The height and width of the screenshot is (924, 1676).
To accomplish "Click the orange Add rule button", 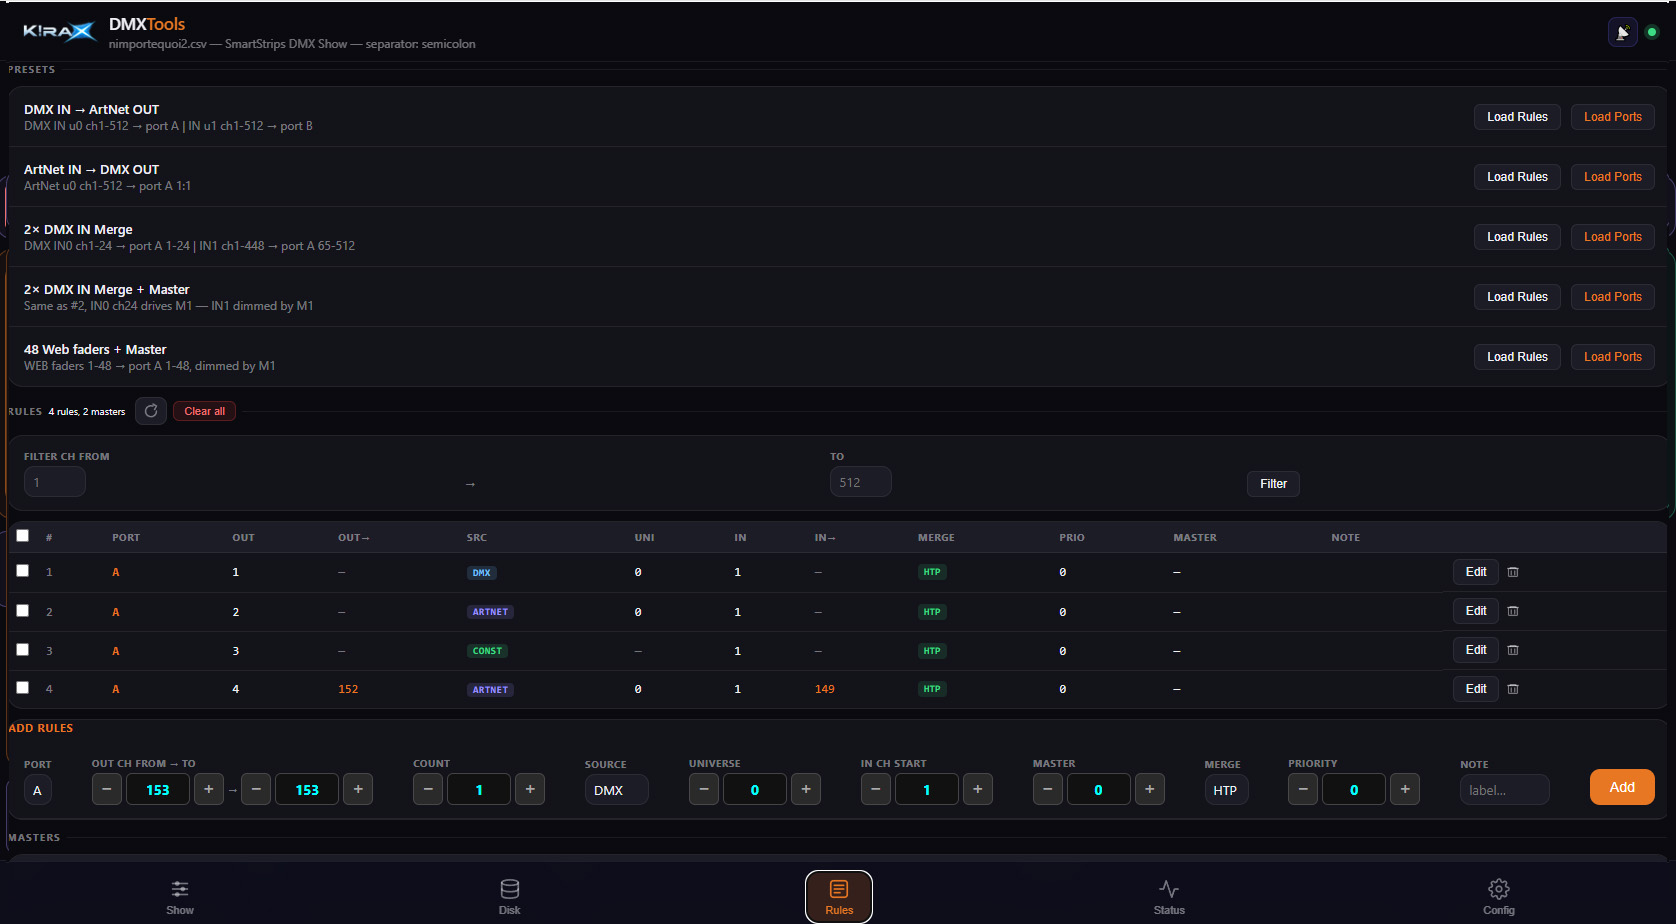I will click(x=1622, y=787).
